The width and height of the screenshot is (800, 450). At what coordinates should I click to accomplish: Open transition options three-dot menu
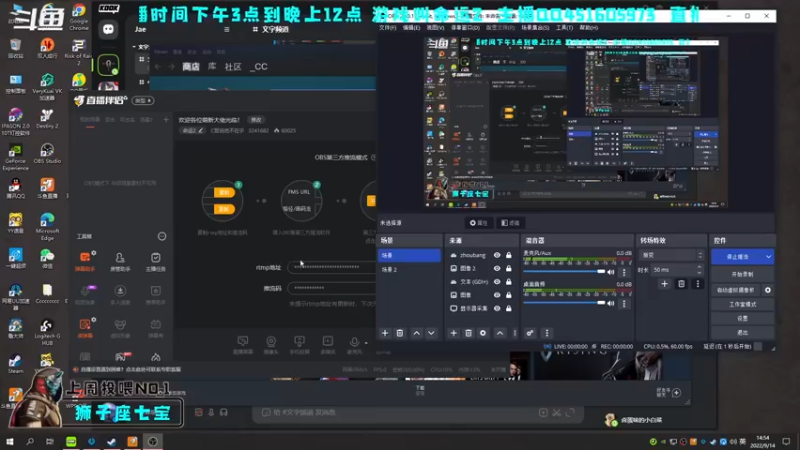[697, 284]
